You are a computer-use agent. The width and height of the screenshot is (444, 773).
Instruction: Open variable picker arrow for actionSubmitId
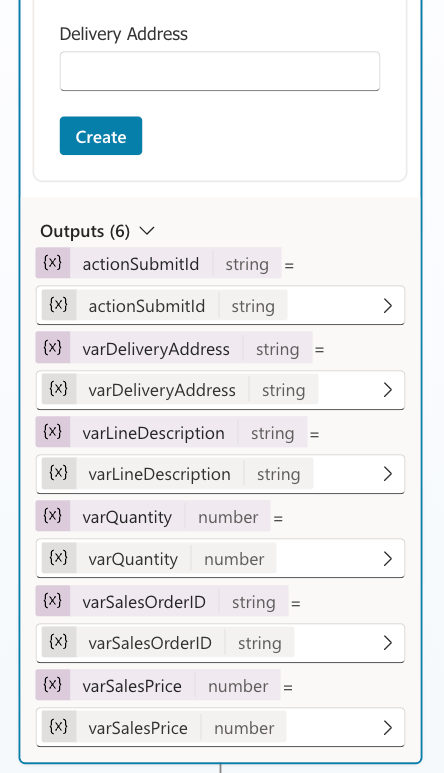click(388, 306)
